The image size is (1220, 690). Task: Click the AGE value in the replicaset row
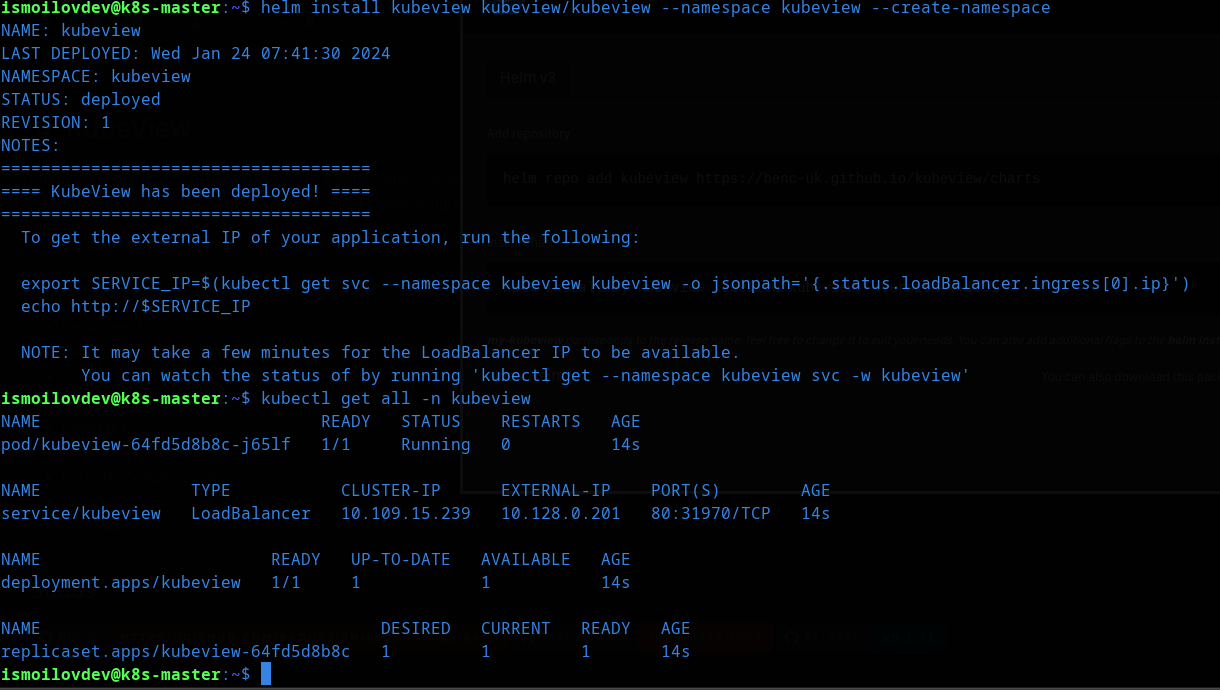(676, 652)
